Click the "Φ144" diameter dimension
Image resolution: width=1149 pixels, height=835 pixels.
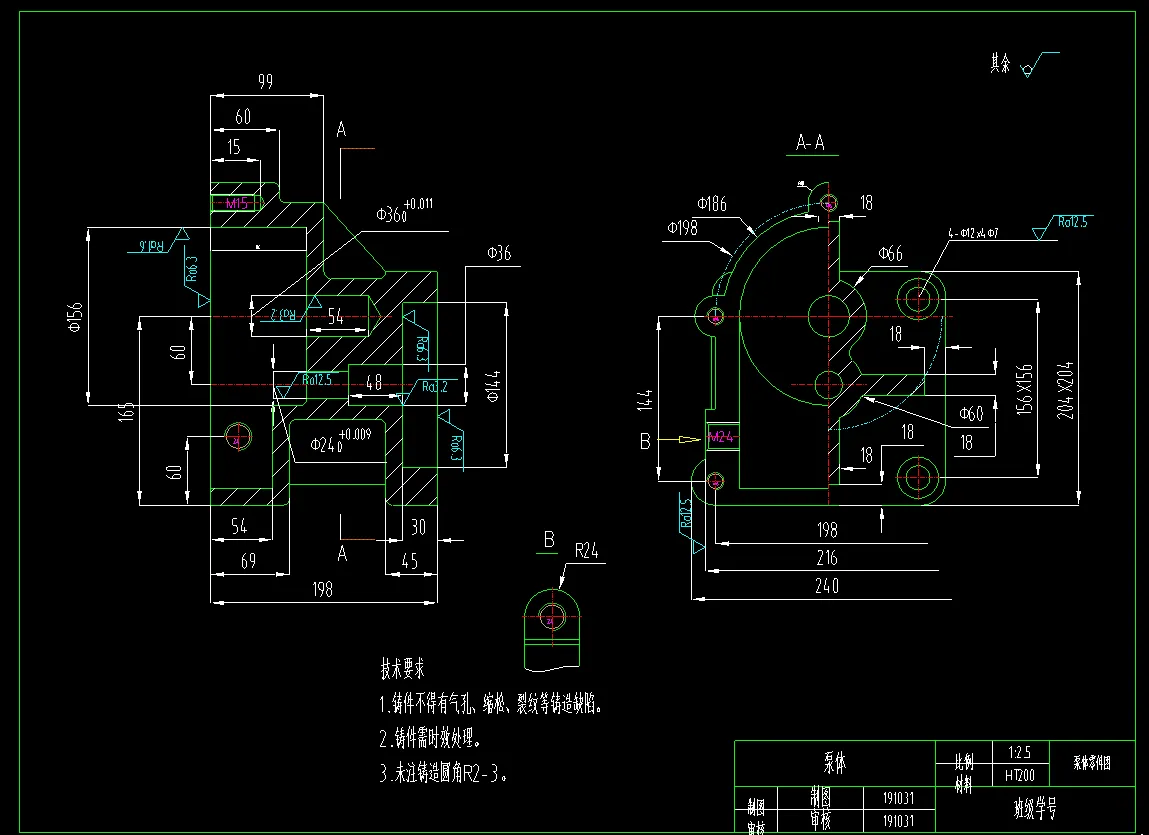(x=493, y=386)
